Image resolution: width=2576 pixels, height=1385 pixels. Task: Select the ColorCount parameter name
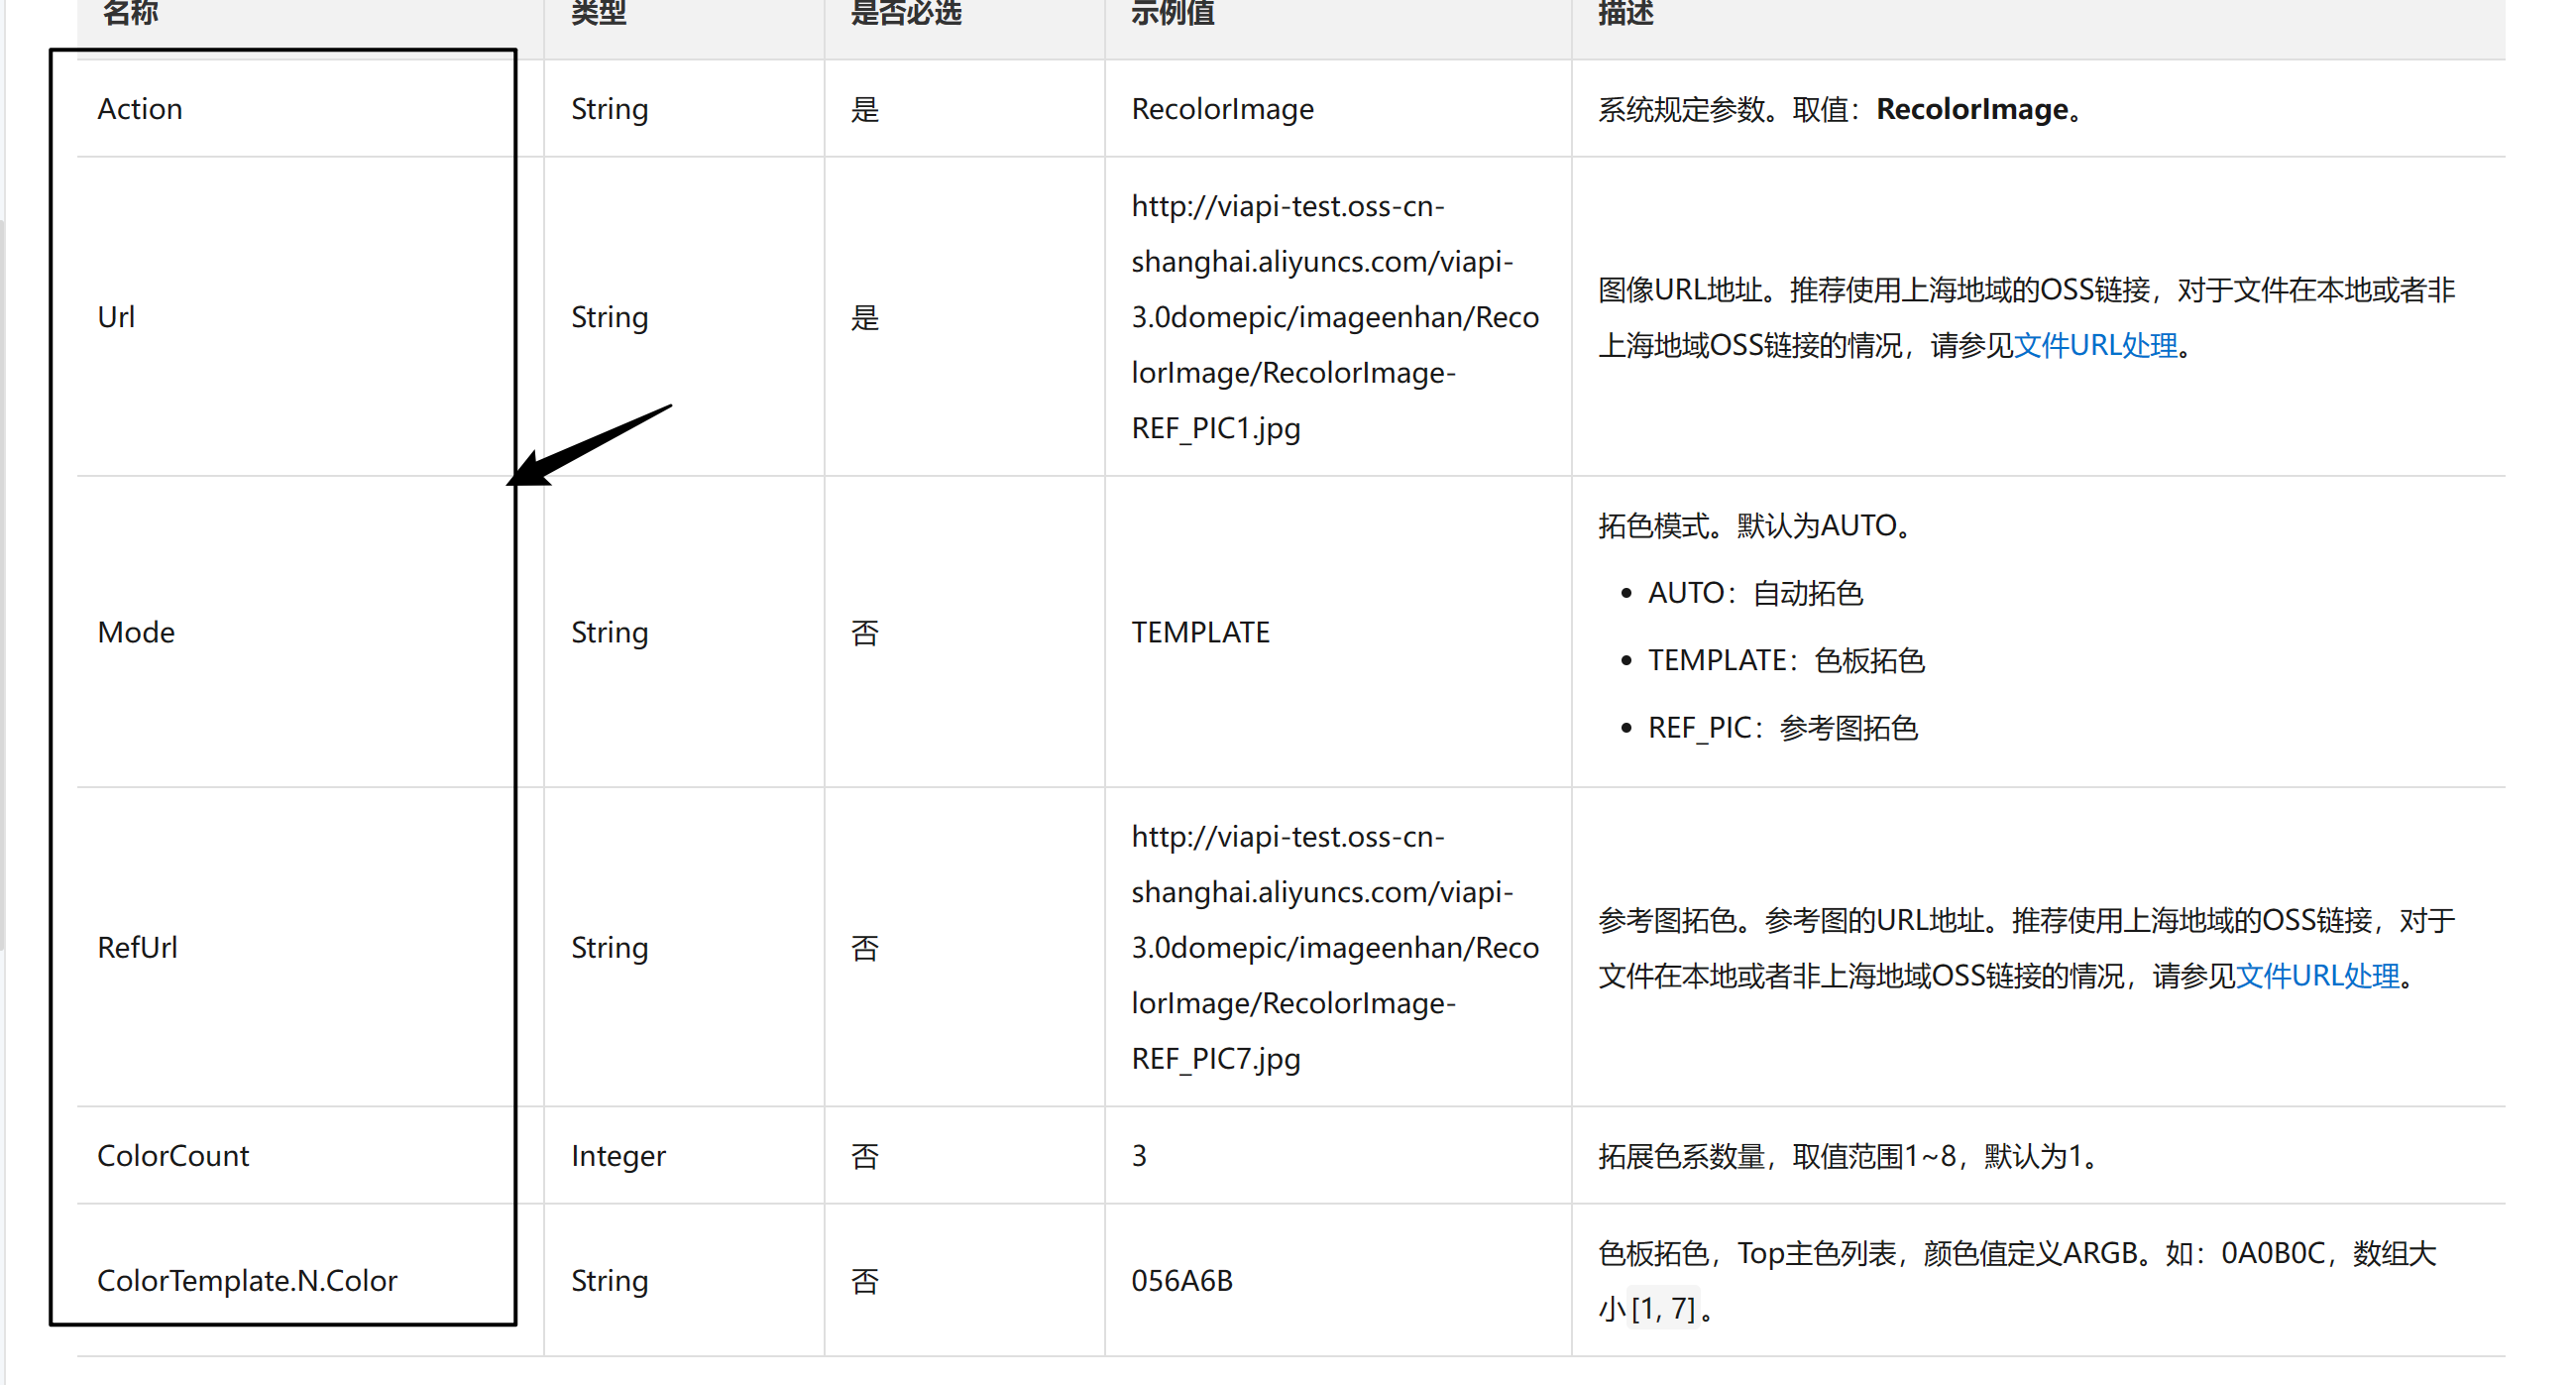[173, 1156]
